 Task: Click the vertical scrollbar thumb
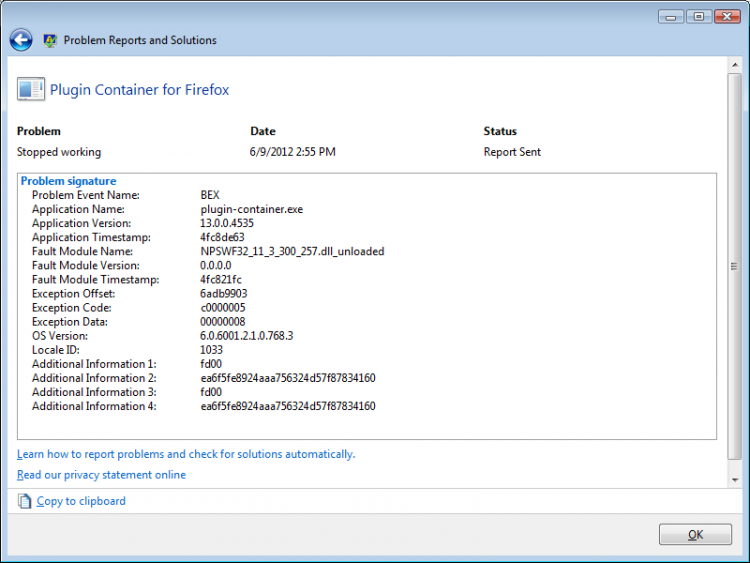pyautogui.click(x=735, y=266)
